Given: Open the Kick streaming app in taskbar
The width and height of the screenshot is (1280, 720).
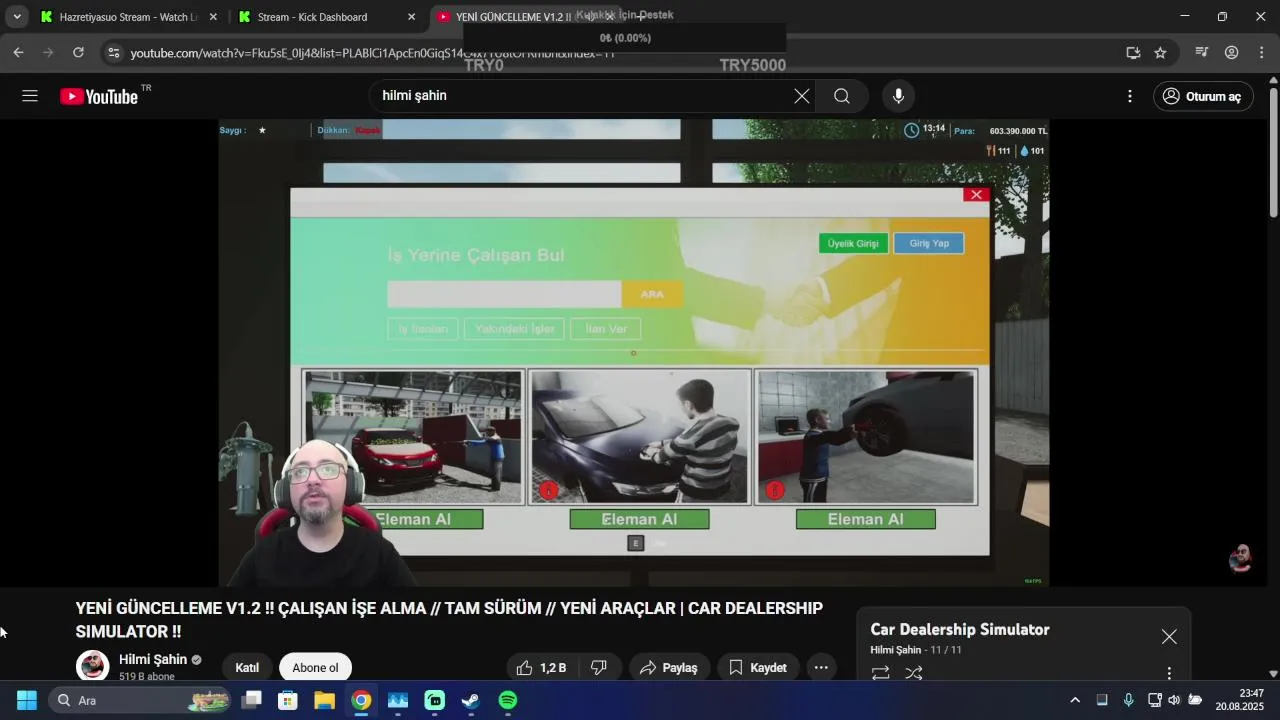Looking at the screenshot, I should (x=435, y=700).
